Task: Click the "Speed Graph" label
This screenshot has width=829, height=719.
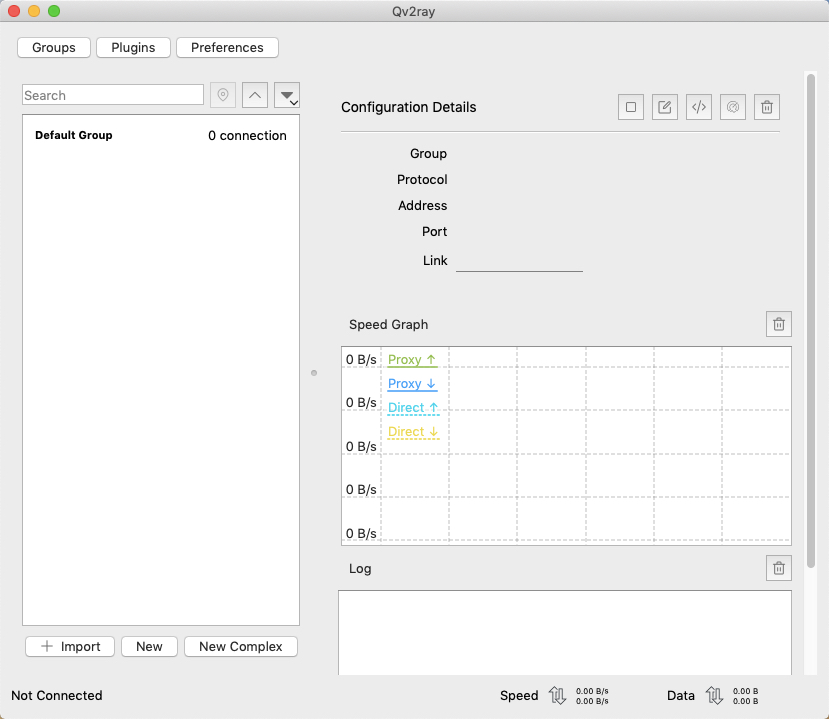Action: (x=389, y=325)
